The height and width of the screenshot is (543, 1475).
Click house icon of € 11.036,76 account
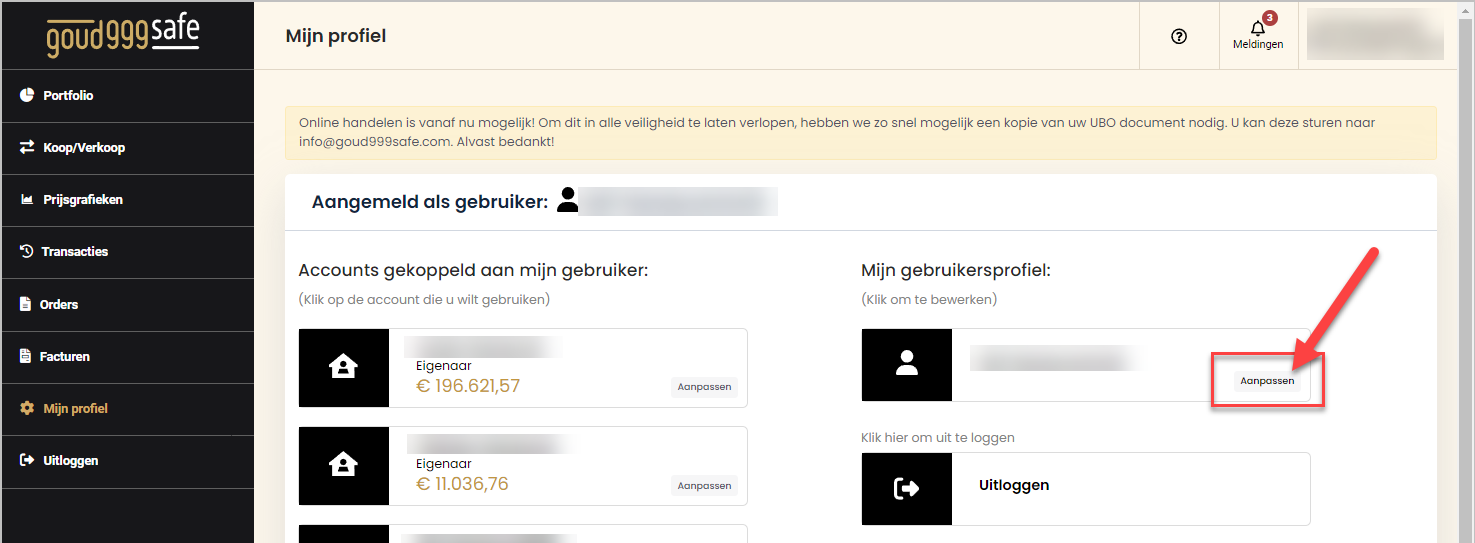[343, 466]
